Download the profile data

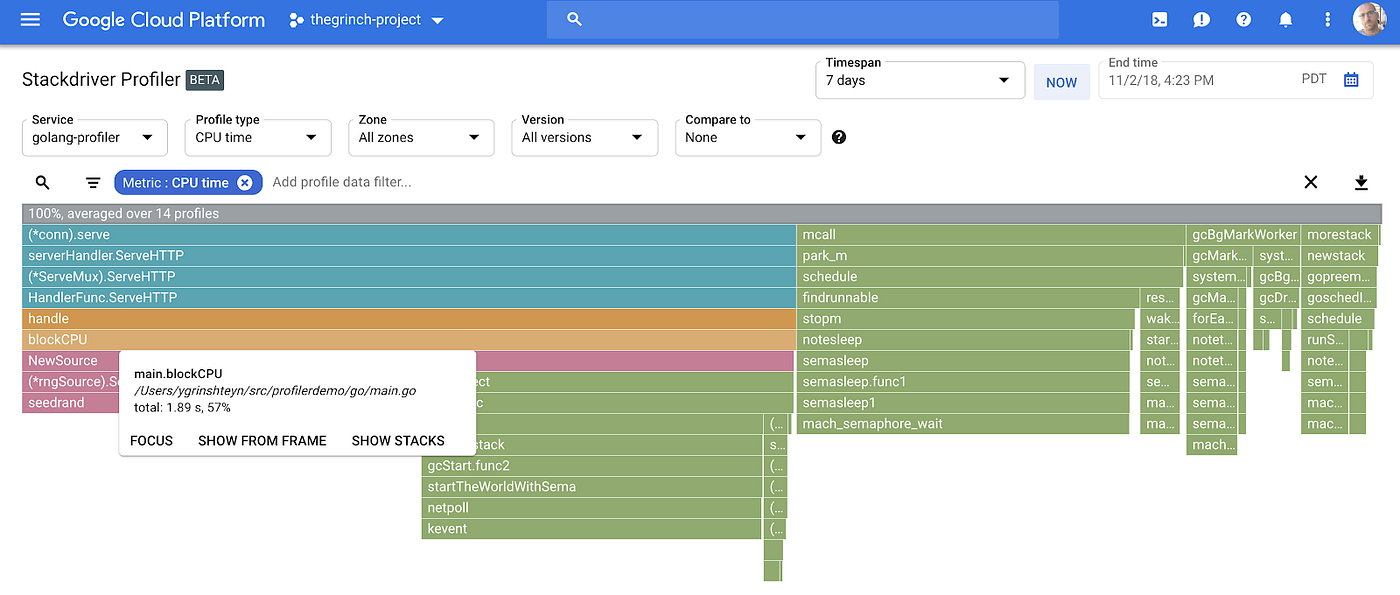click(1361, 182)
